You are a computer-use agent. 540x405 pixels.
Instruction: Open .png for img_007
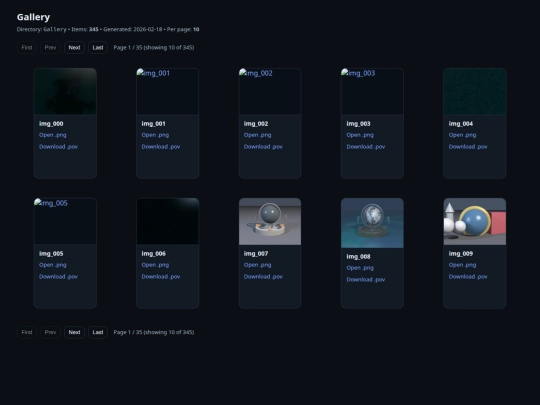pos(257,265)
